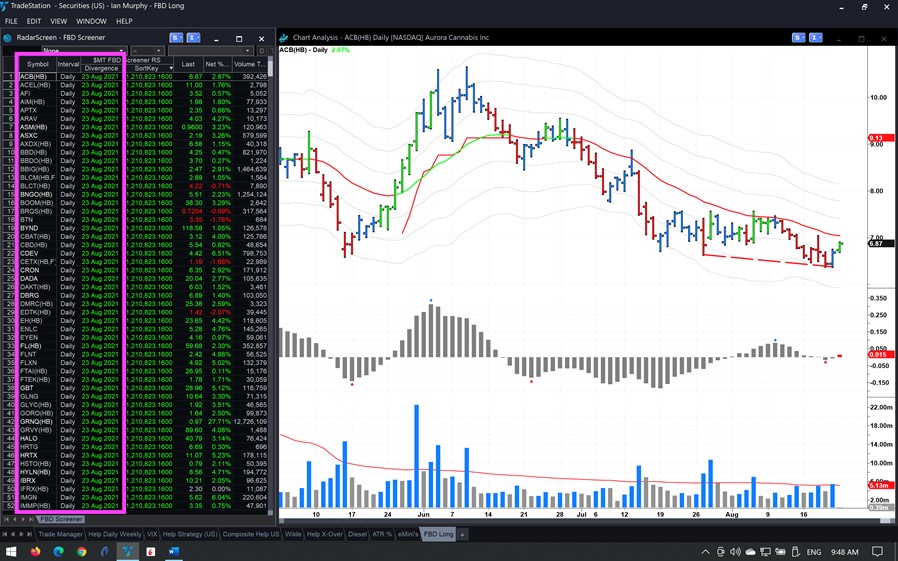Open the VIEW menu

point(58,21)
